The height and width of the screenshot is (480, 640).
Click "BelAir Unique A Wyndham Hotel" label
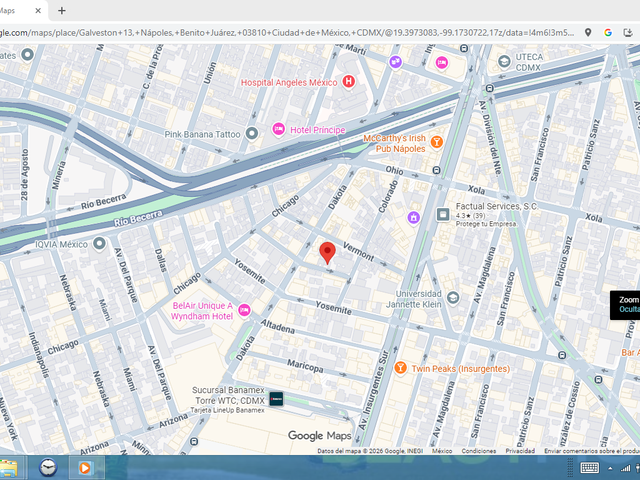click(202, 311)
